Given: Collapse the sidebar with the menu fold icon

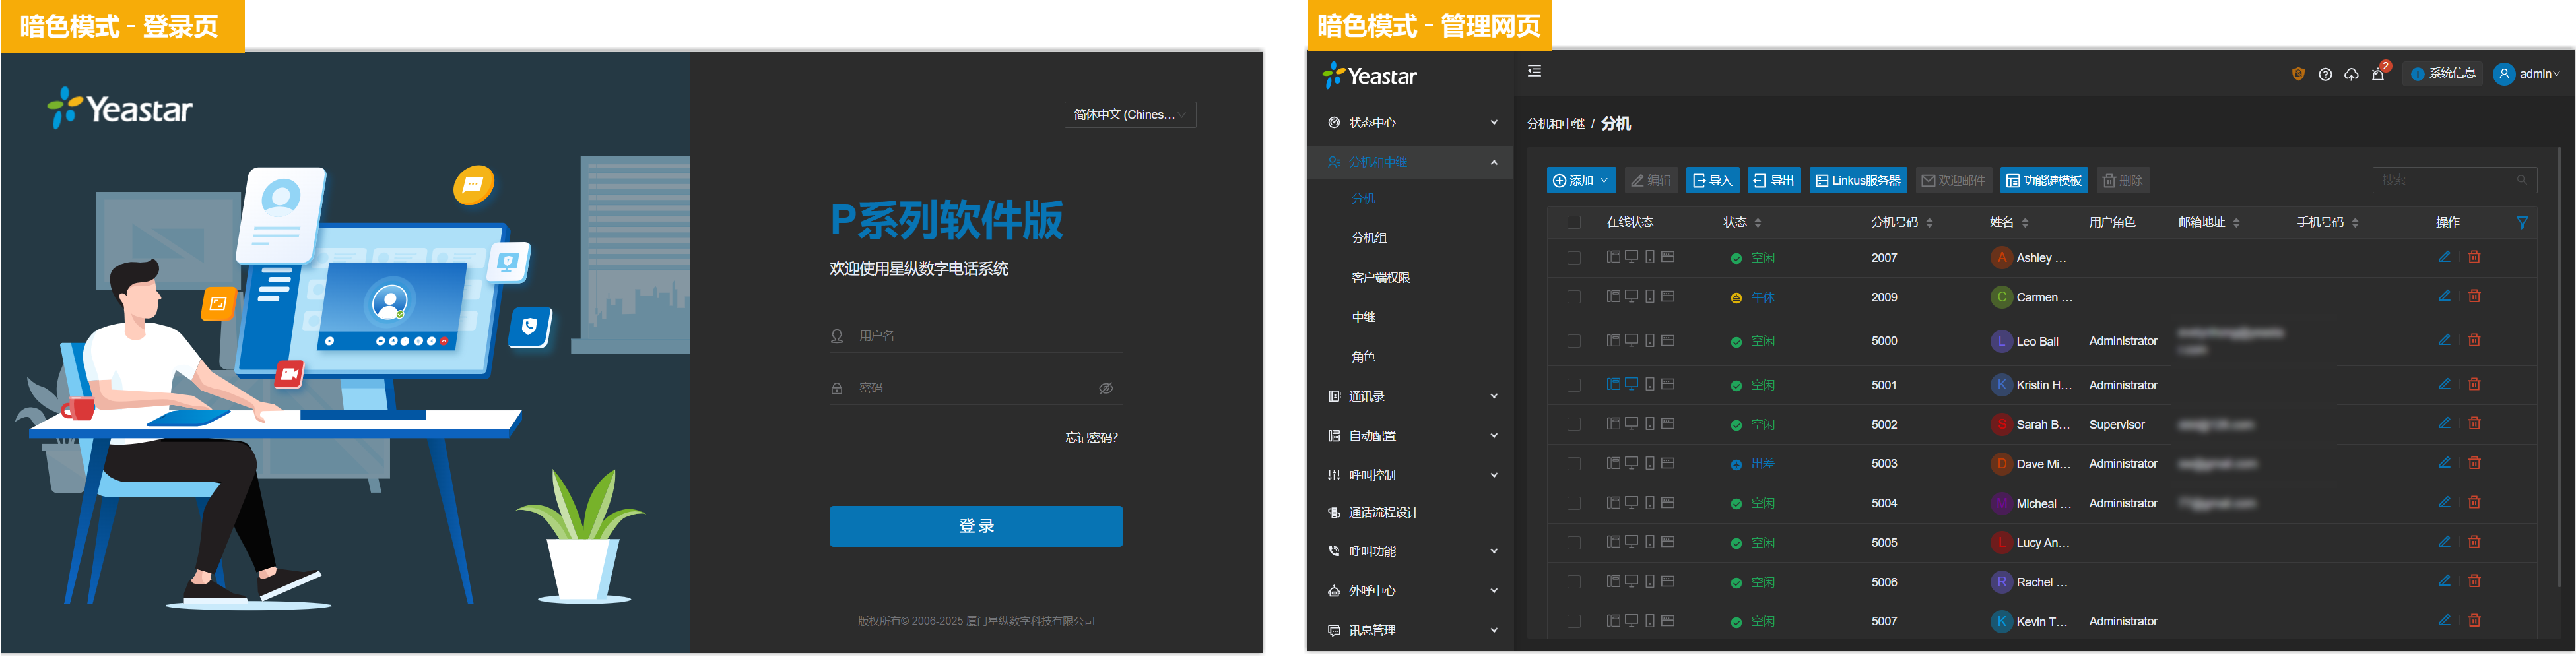Looking at the screenshot, I should [x=1534, y=71].
